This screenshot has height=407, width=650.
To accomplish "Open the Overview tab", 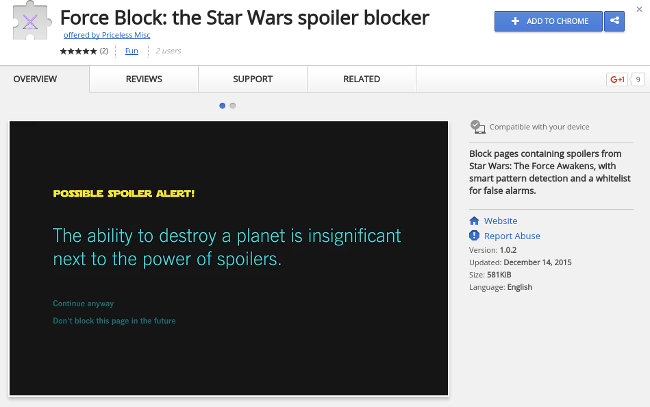I will click(x=35, y=79).
